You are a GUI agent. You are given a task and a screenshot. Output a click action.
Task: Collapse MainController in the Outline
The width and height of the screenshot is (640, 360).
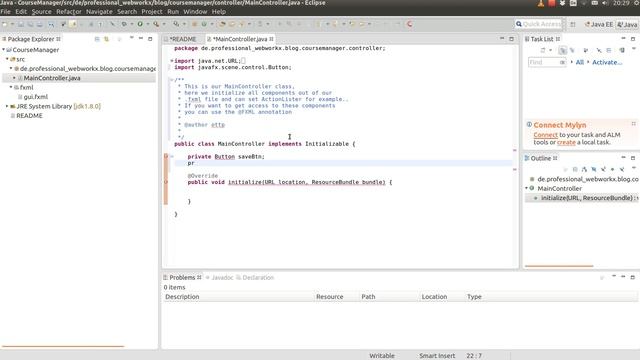pyautogui.click(x=527, y=188)
